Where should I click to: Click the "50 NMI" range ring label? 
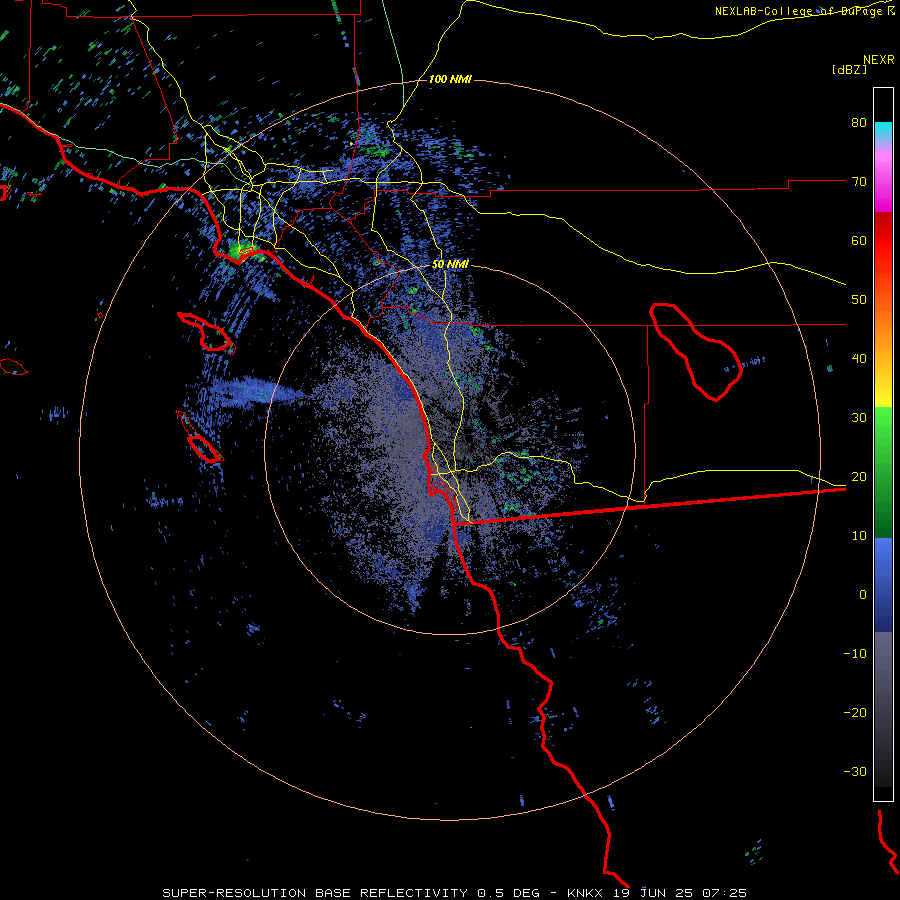(450, 265)
